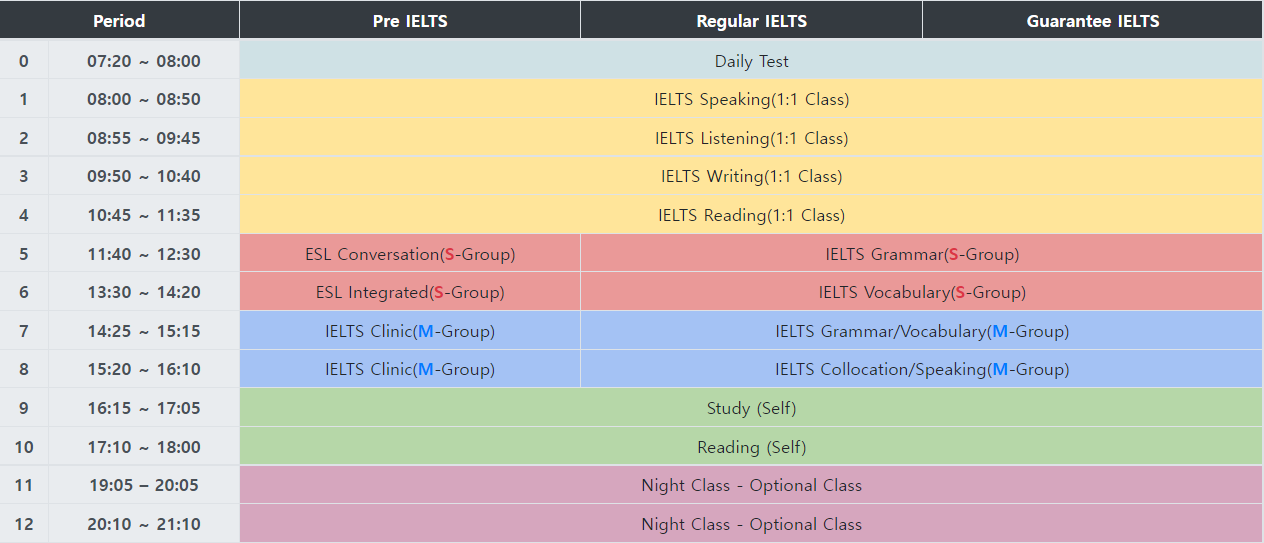Select the IELTS Vocabulary(S-Group) cell
1264x543 pixels.
click(921, 292)
